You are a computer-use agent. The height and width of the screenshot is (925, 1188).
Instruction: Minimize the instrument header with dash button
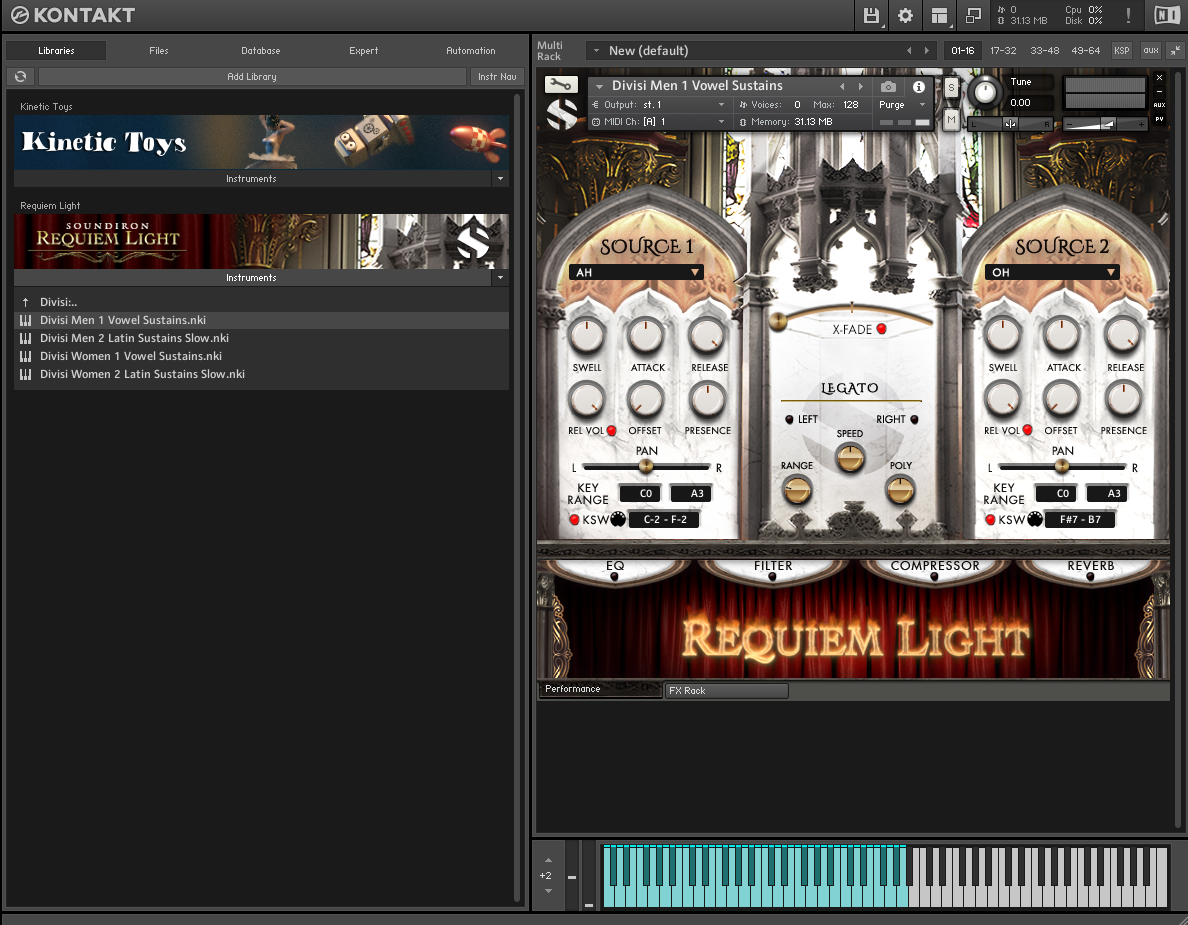click(1159, 92)
